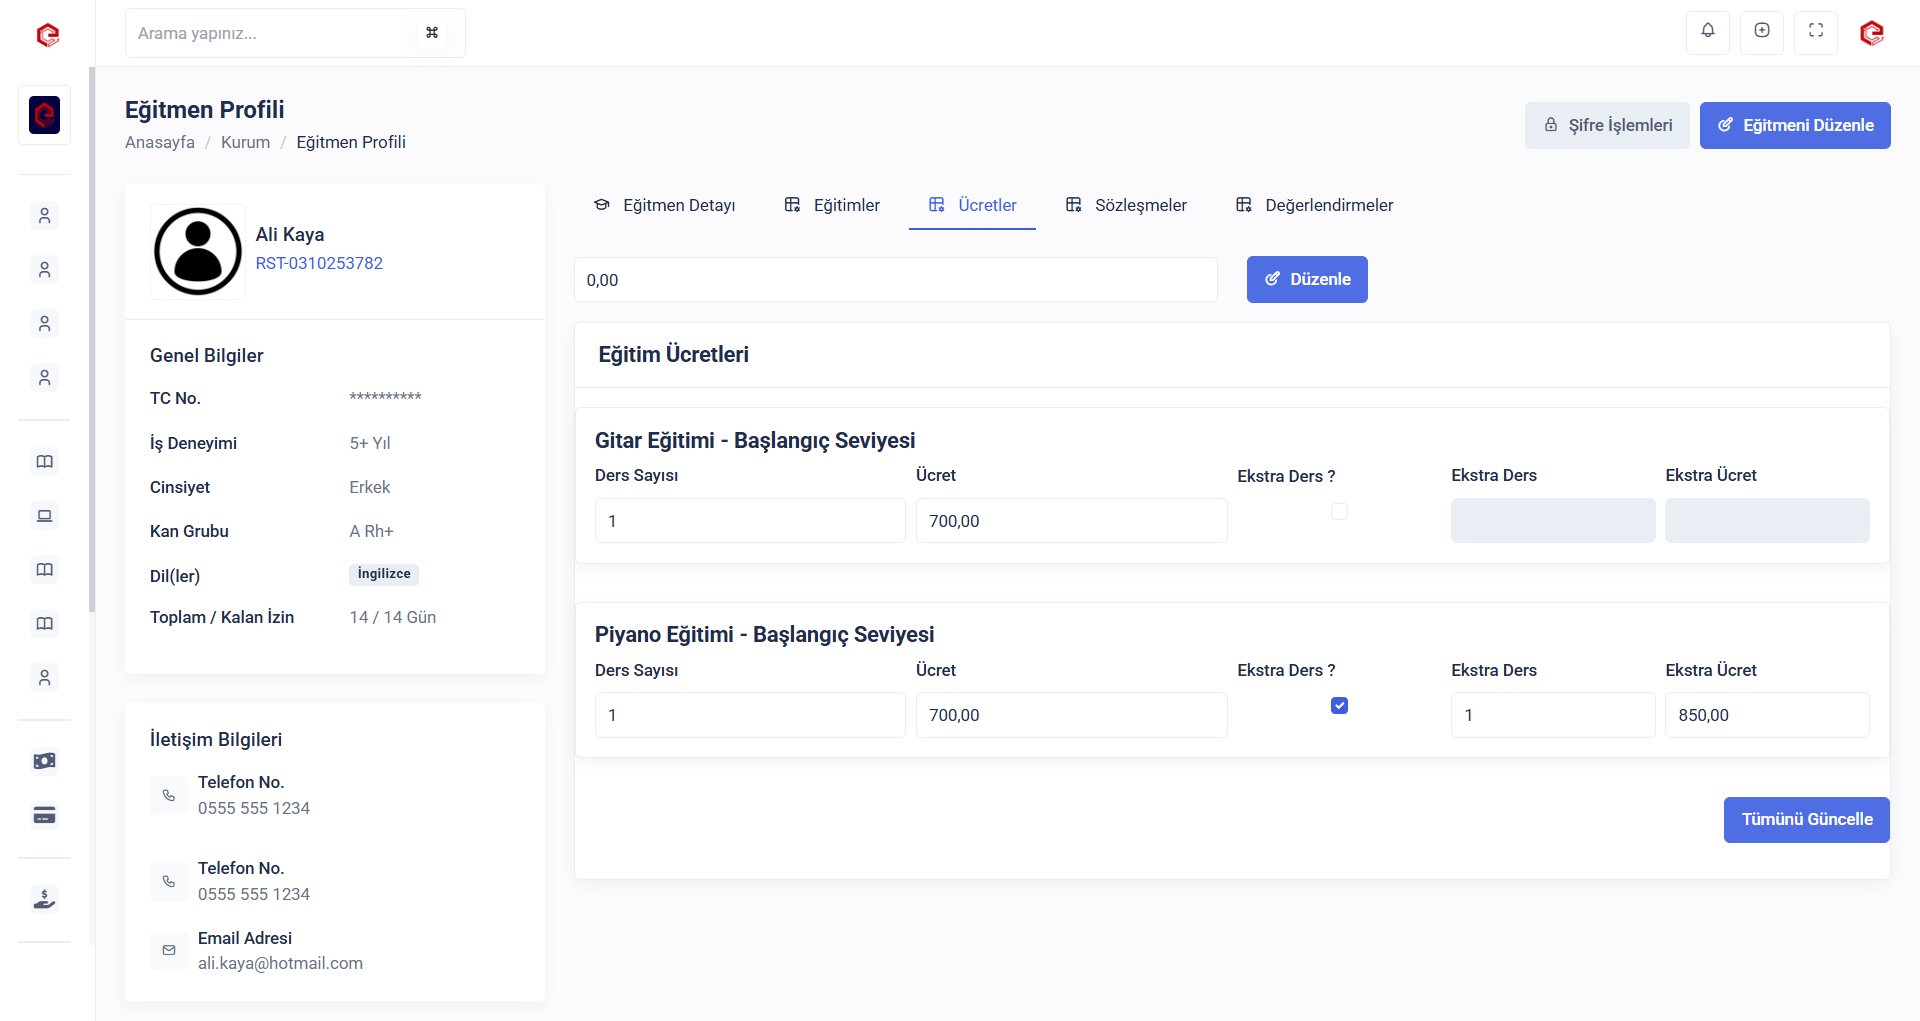The height and width of the screenshot is (1021, 1920).
Task: Open the user account logo at top right
Action: coord(1871,33)
